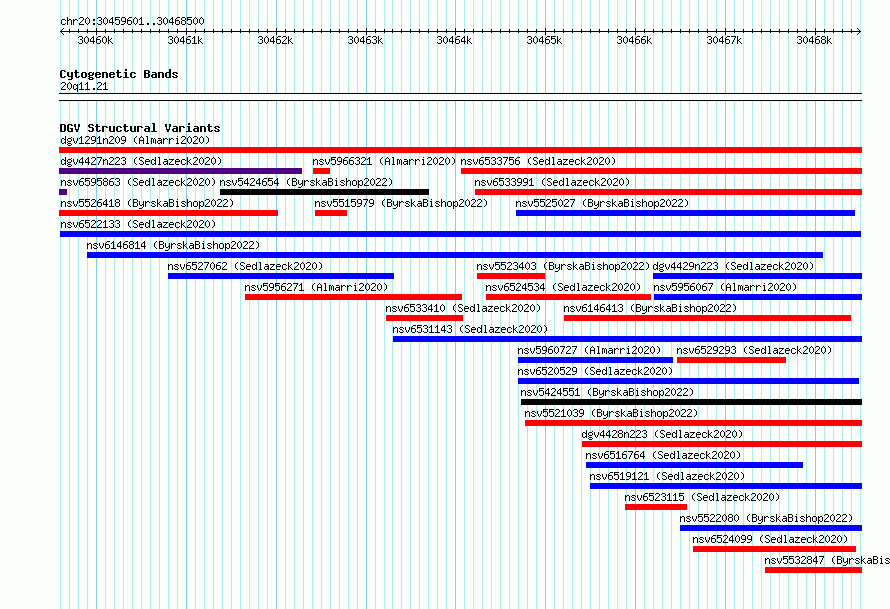Screen dimensions: 890x609
Task: Click the nsv5526418 (ByrskaBishop2022) label
Action: (147, 203)
